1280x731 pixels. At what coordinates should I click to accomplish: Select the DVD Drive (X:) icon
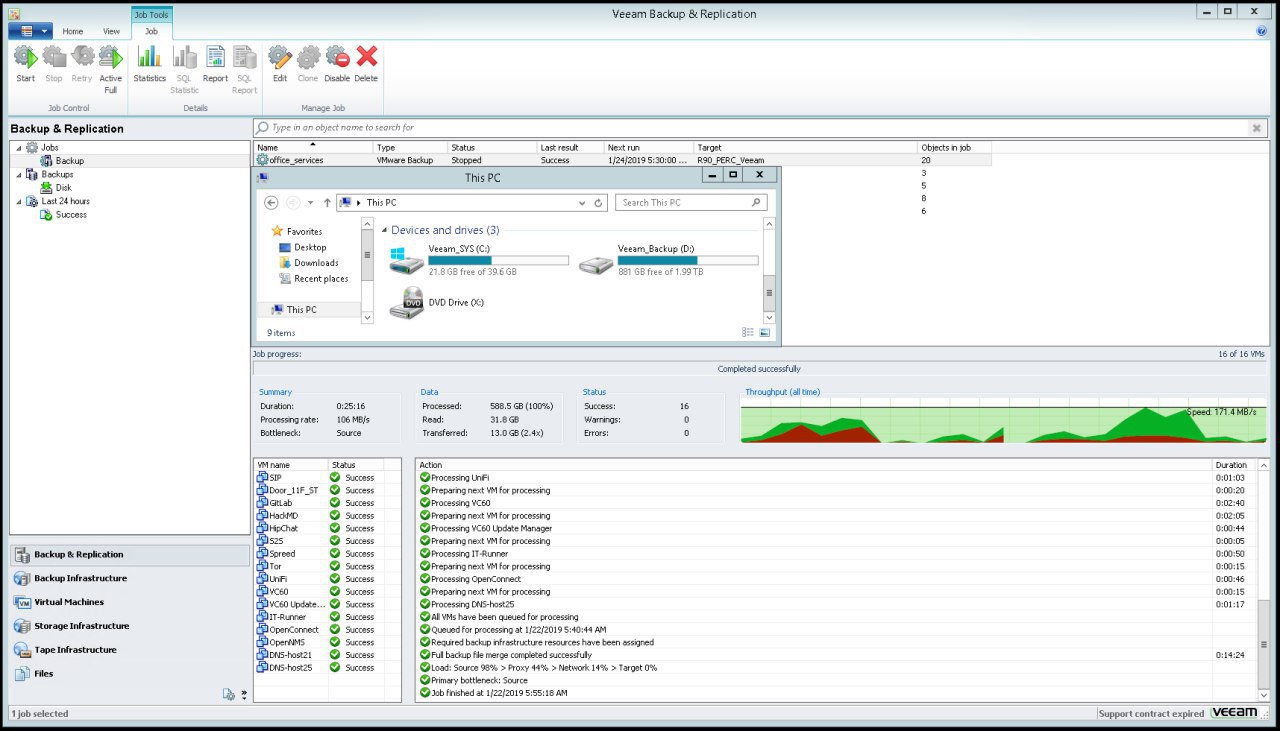pos(406,303)
